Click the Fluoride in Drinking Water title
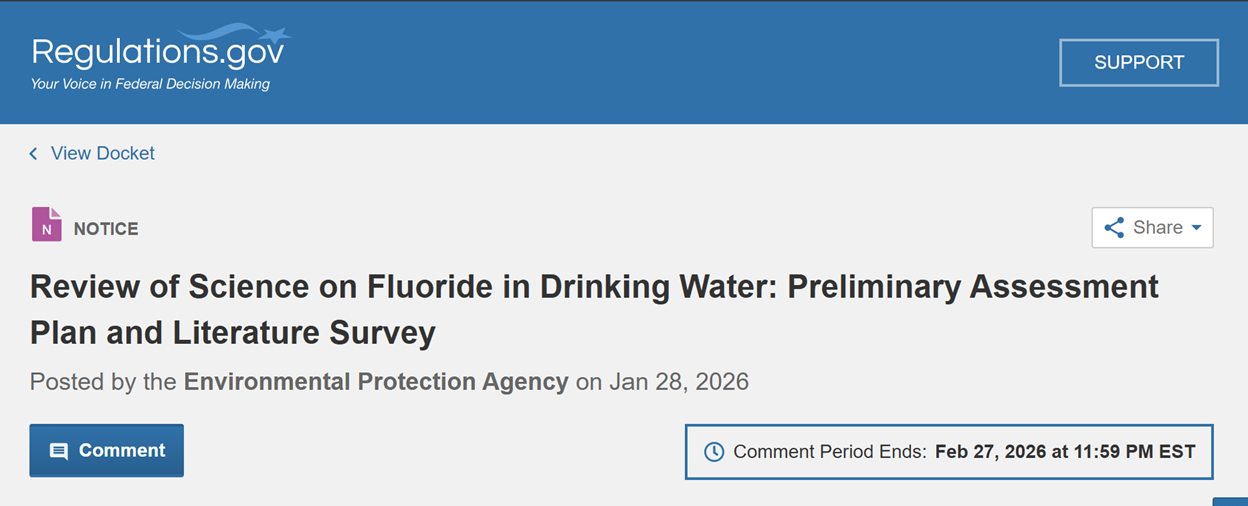Screen dimensions: 1248x506 coord(594,309)
